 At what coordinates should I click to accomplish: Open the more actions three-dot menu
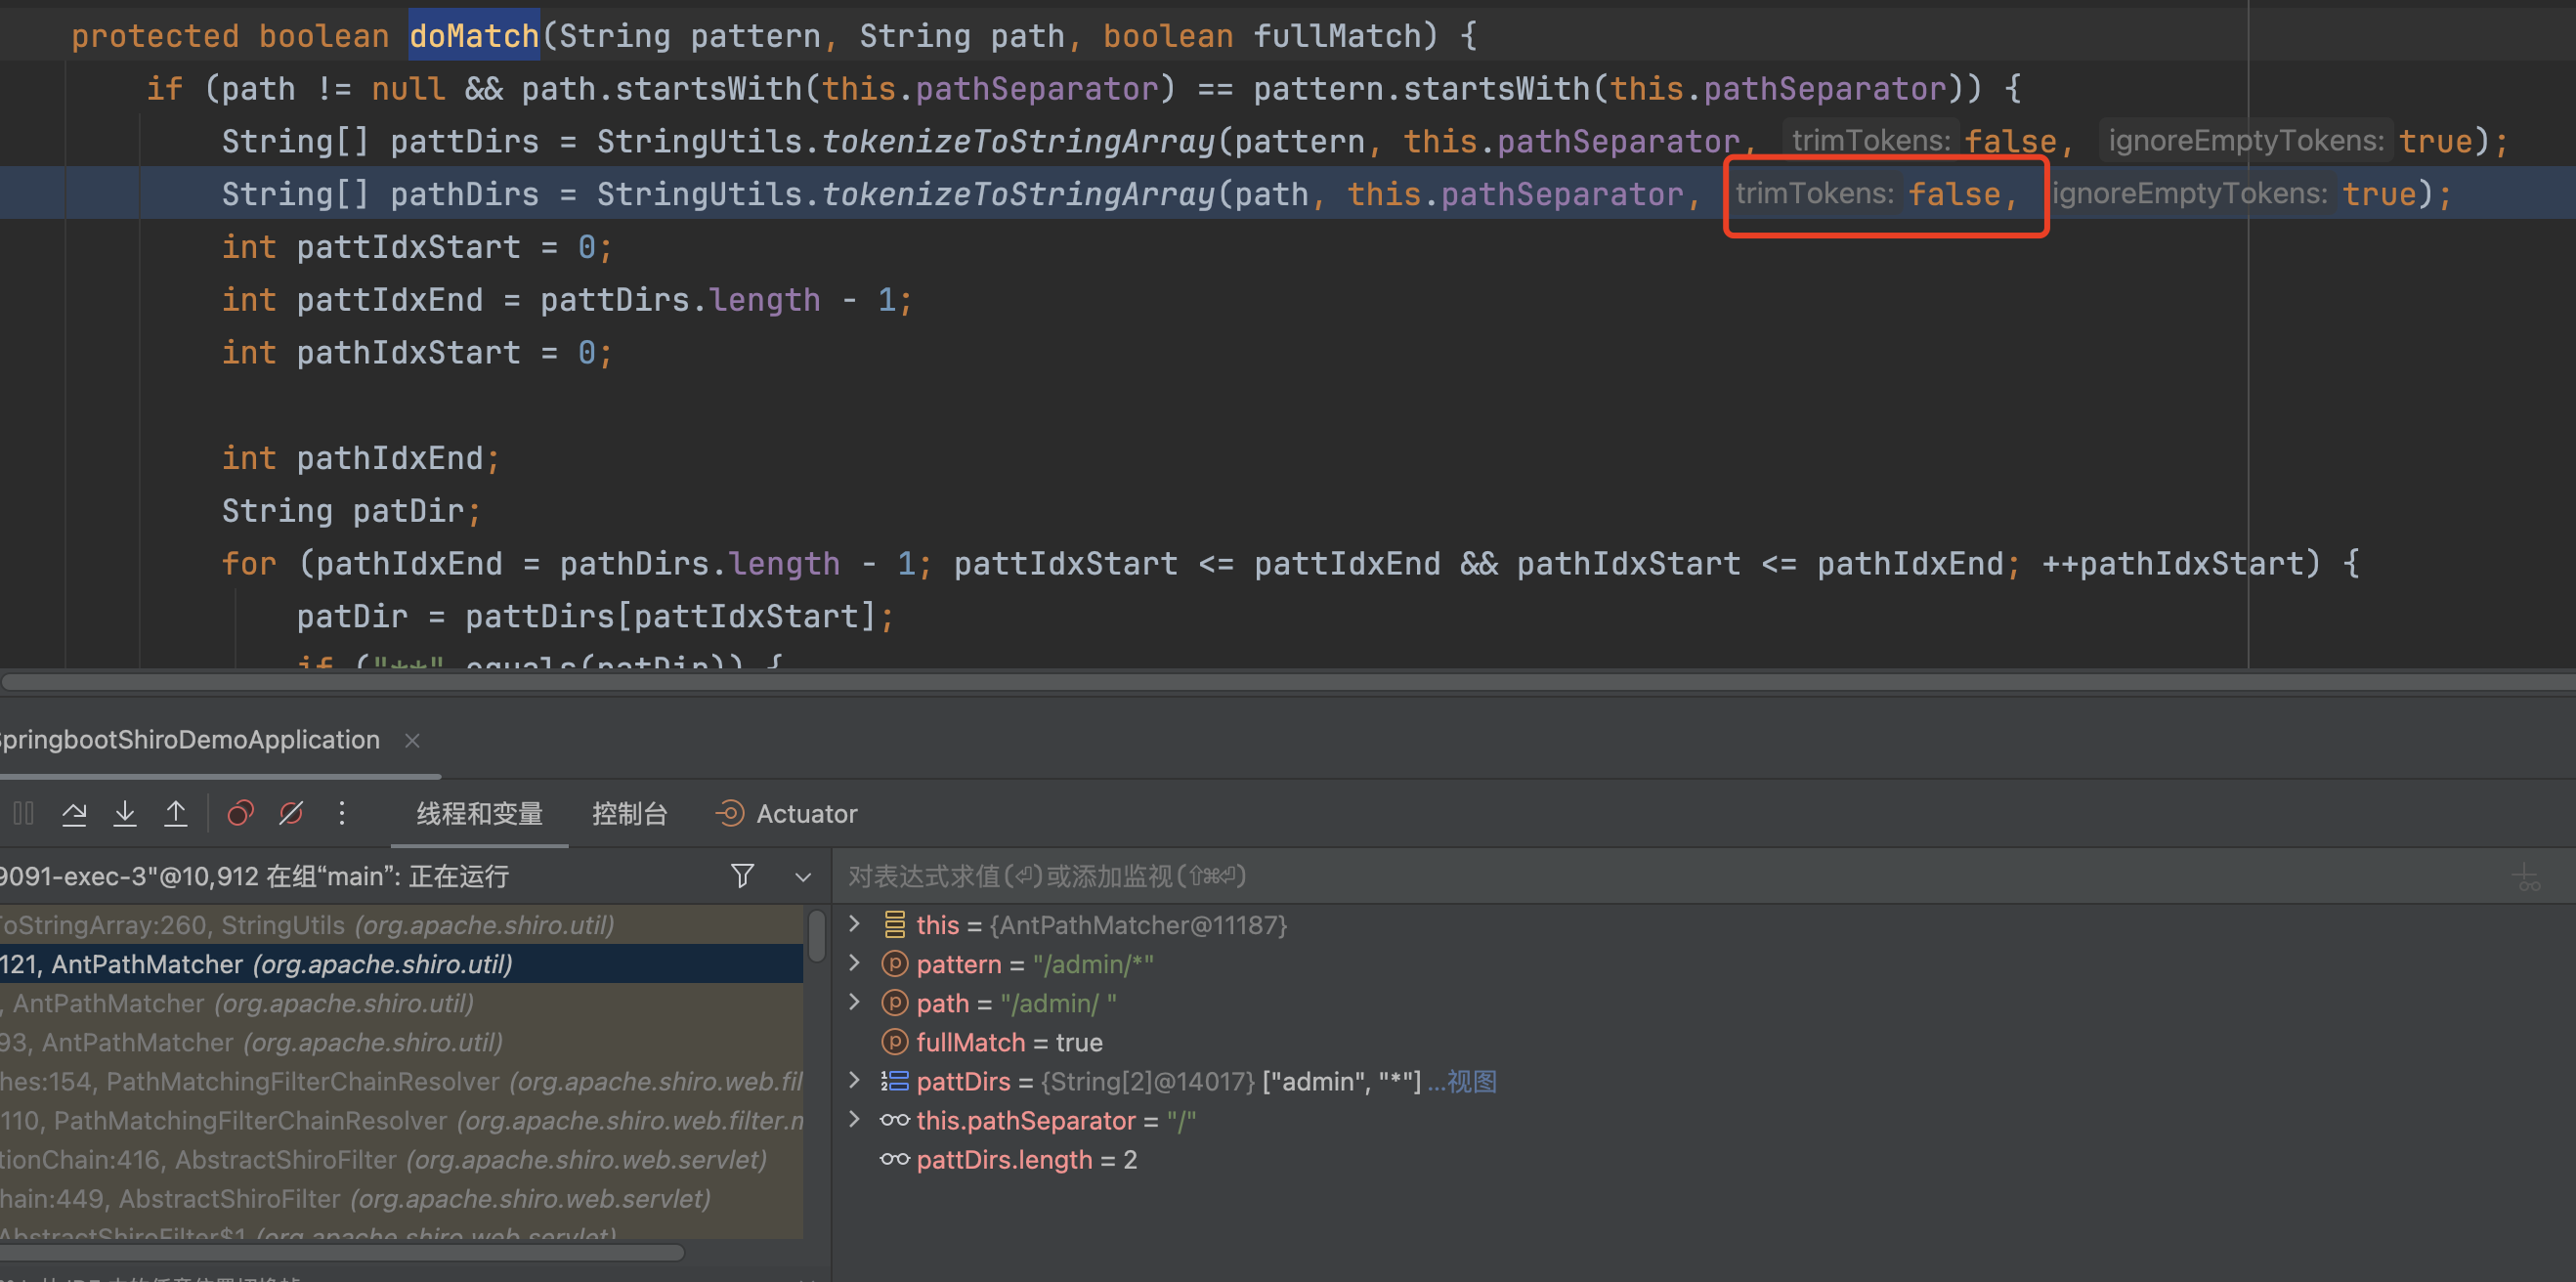(x=342, y=813)
